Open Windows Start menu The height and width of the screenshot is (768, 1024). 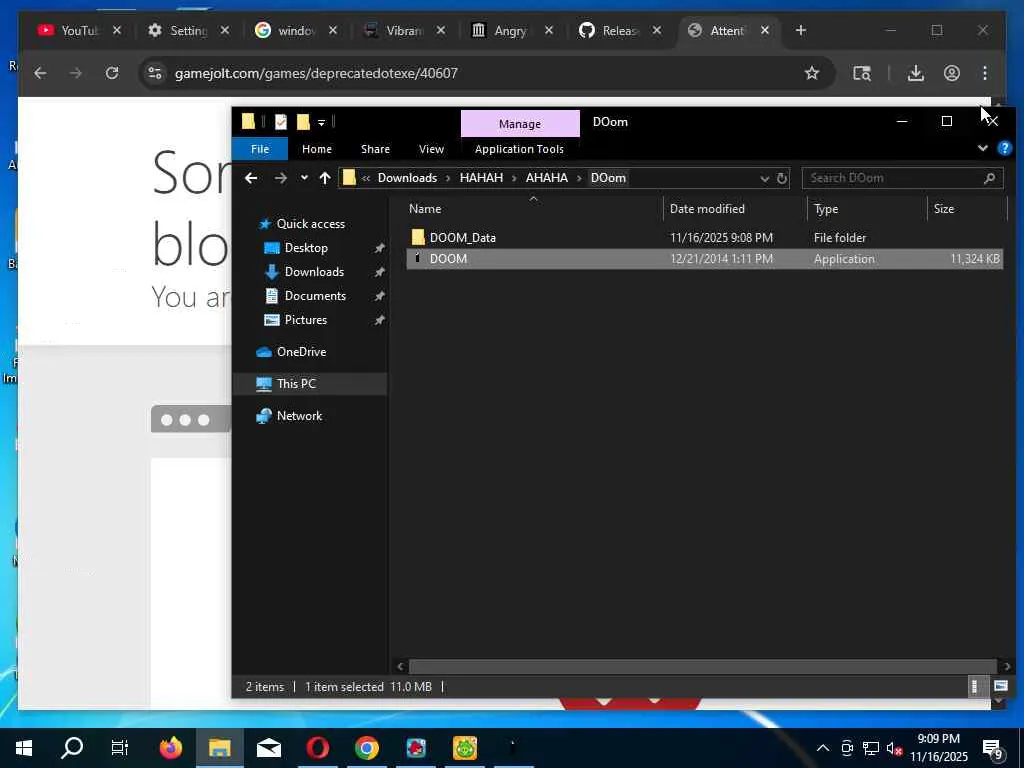click(x=24, y=748)
